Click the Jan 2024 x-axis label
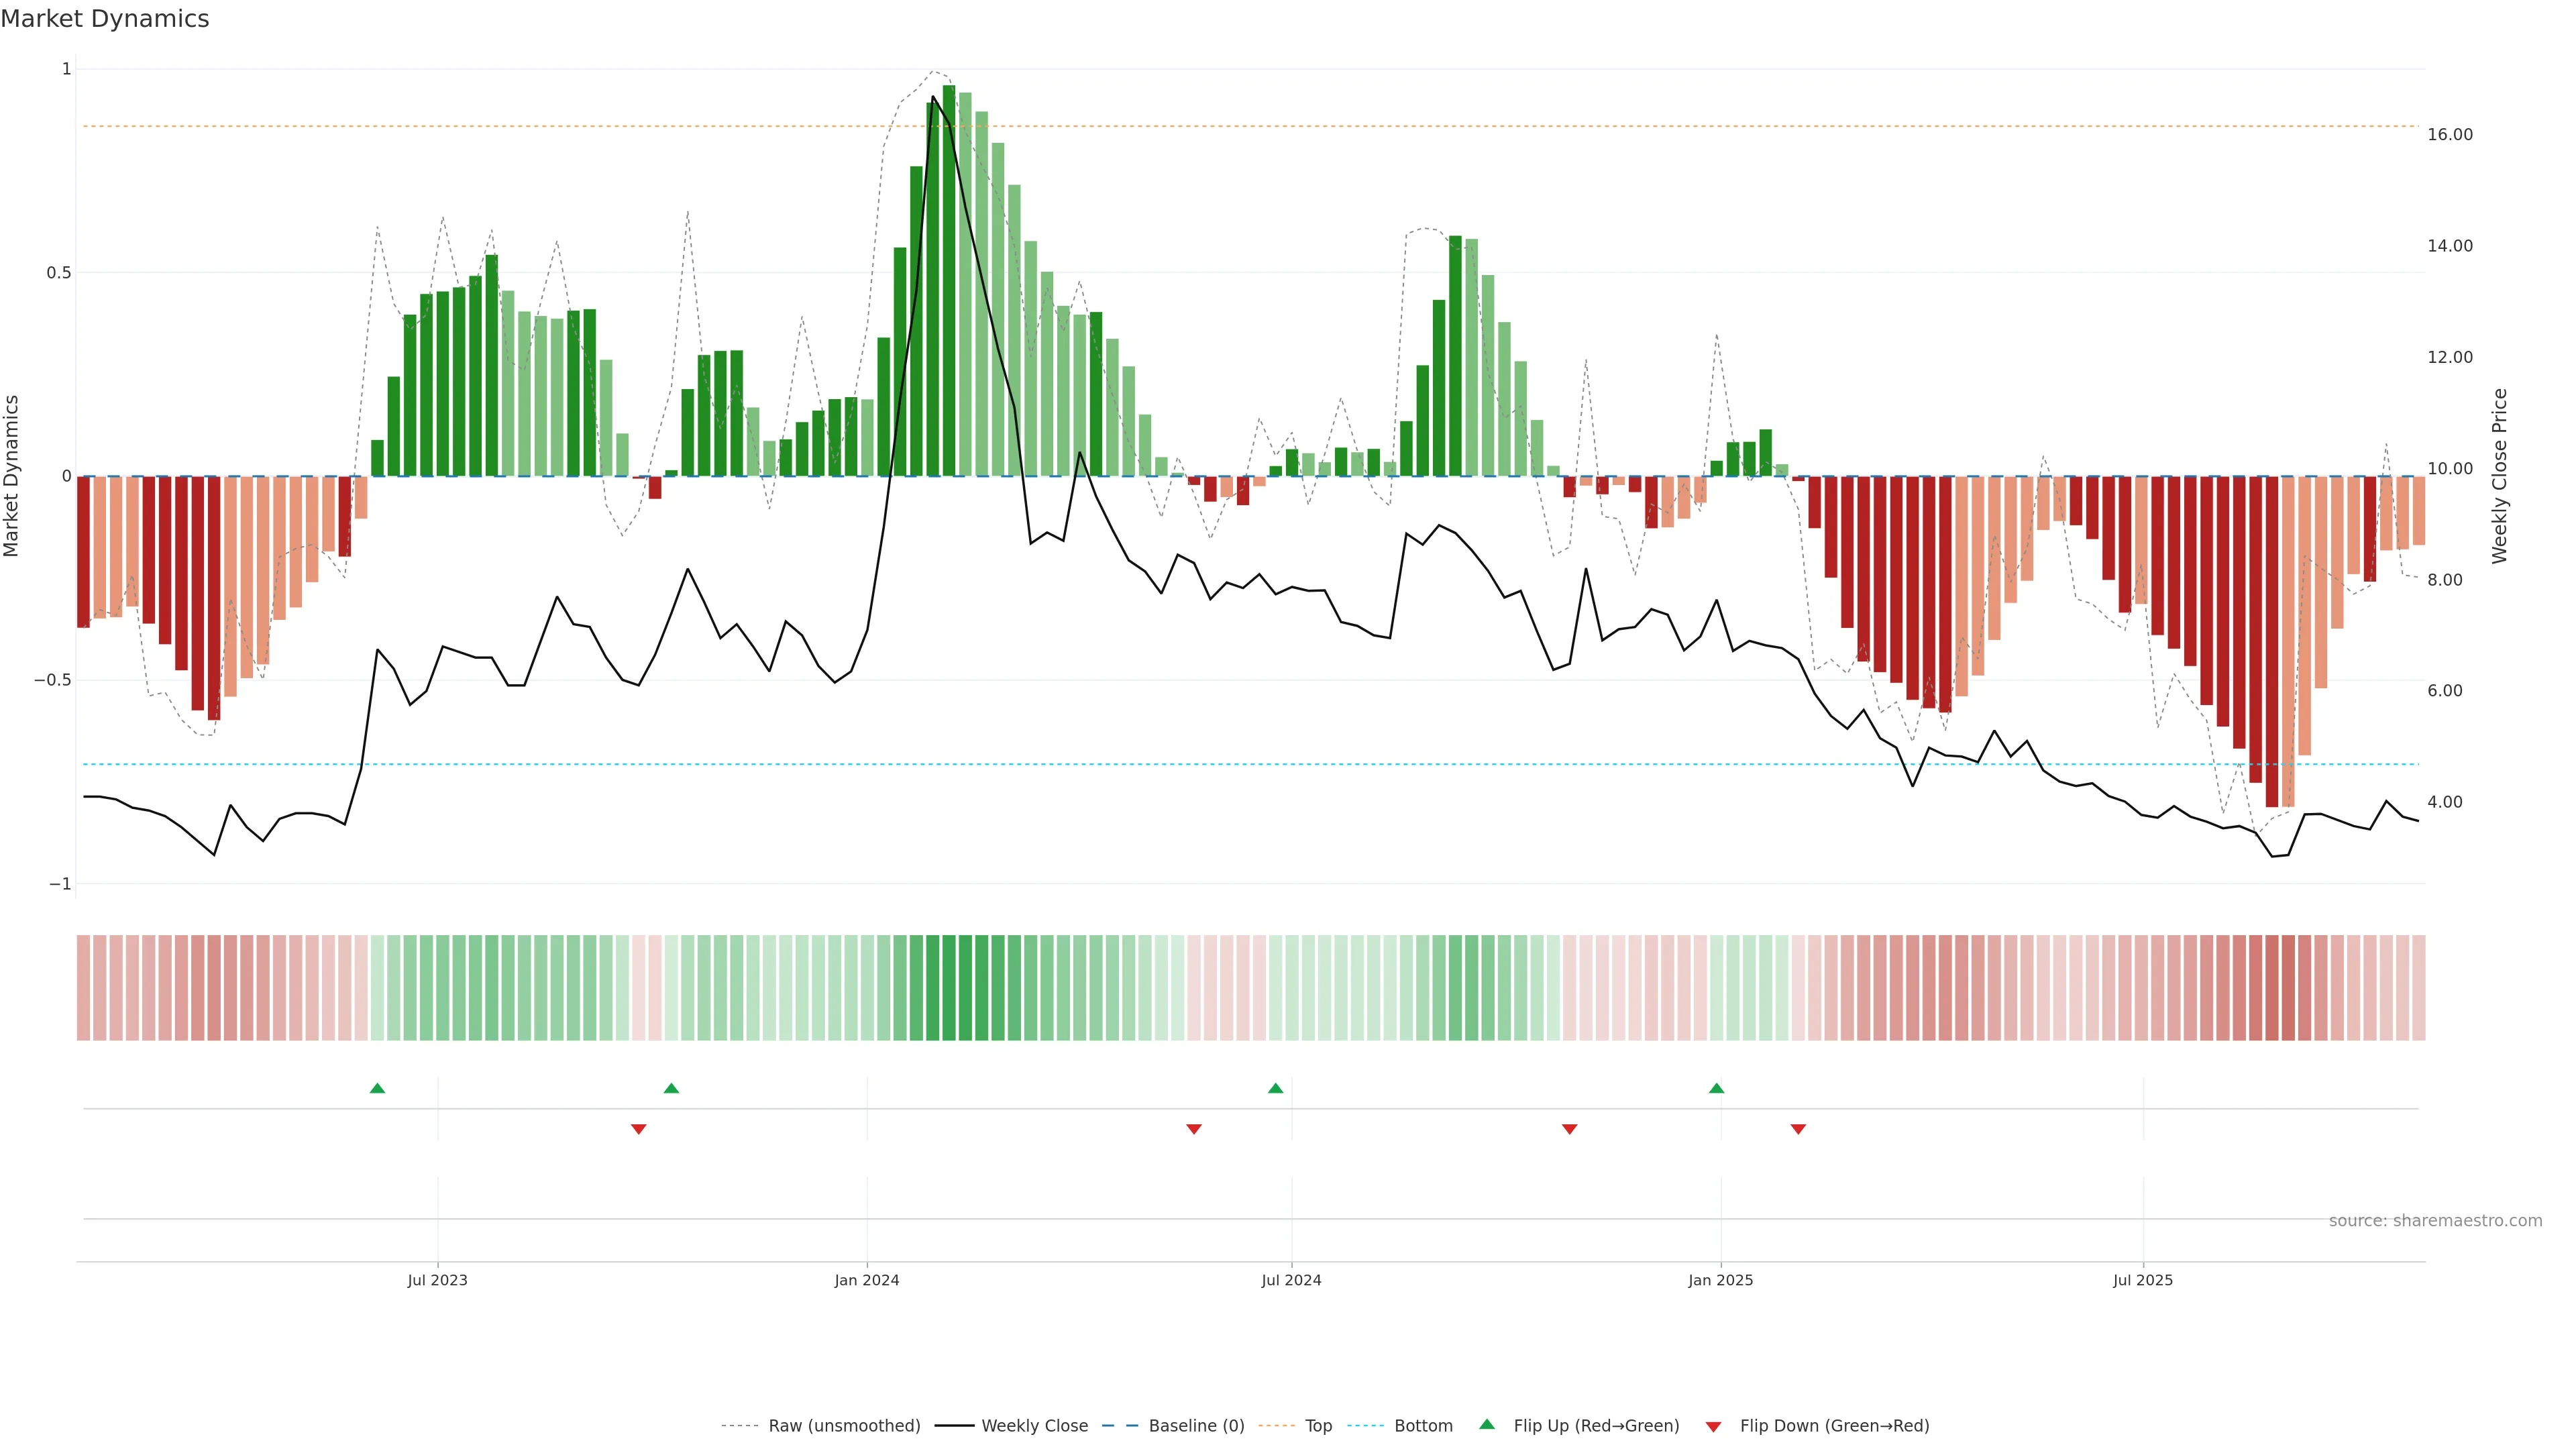Viewport: 2576px width, 1449px height. point(867,1280)
